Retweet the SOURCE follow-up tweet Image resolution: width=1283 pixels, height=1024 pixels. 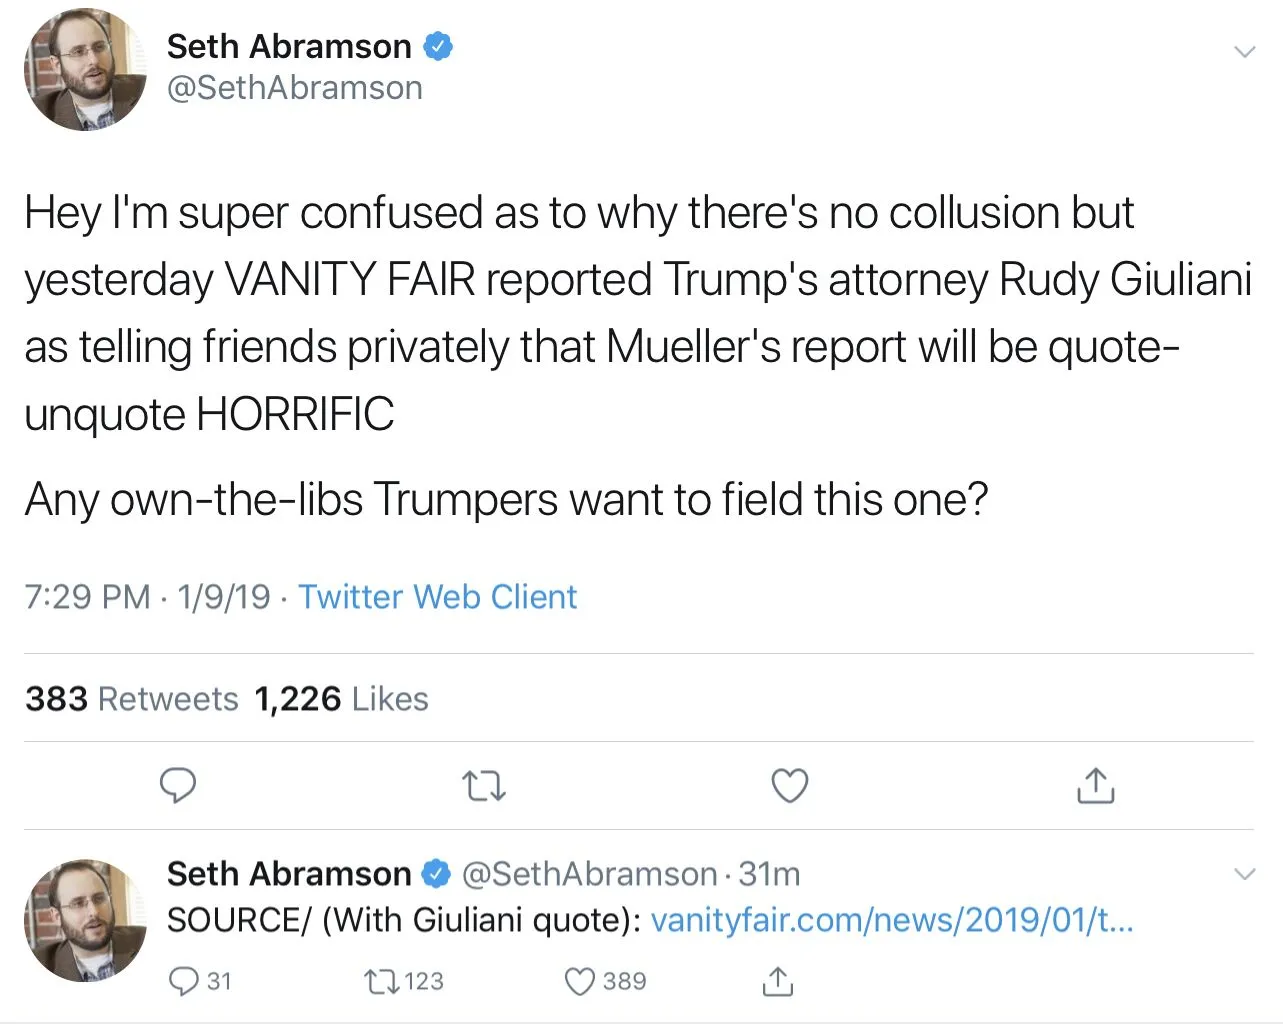tap(382, 981)
